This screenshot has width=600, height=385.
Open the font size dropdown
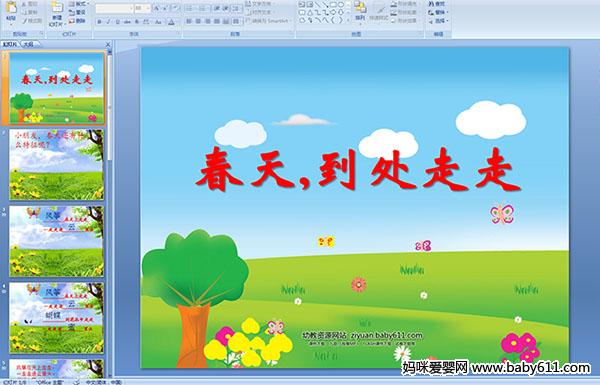(x=148, y=8)
